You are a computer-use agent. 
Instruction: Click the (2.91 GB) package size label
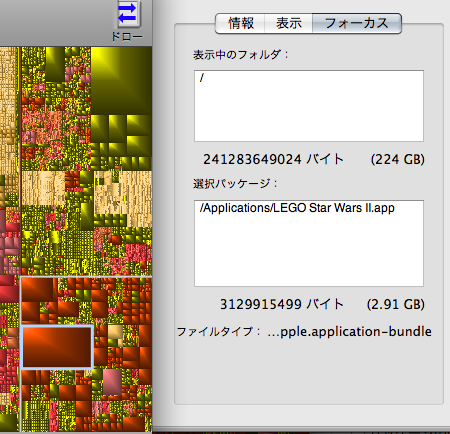395,304
